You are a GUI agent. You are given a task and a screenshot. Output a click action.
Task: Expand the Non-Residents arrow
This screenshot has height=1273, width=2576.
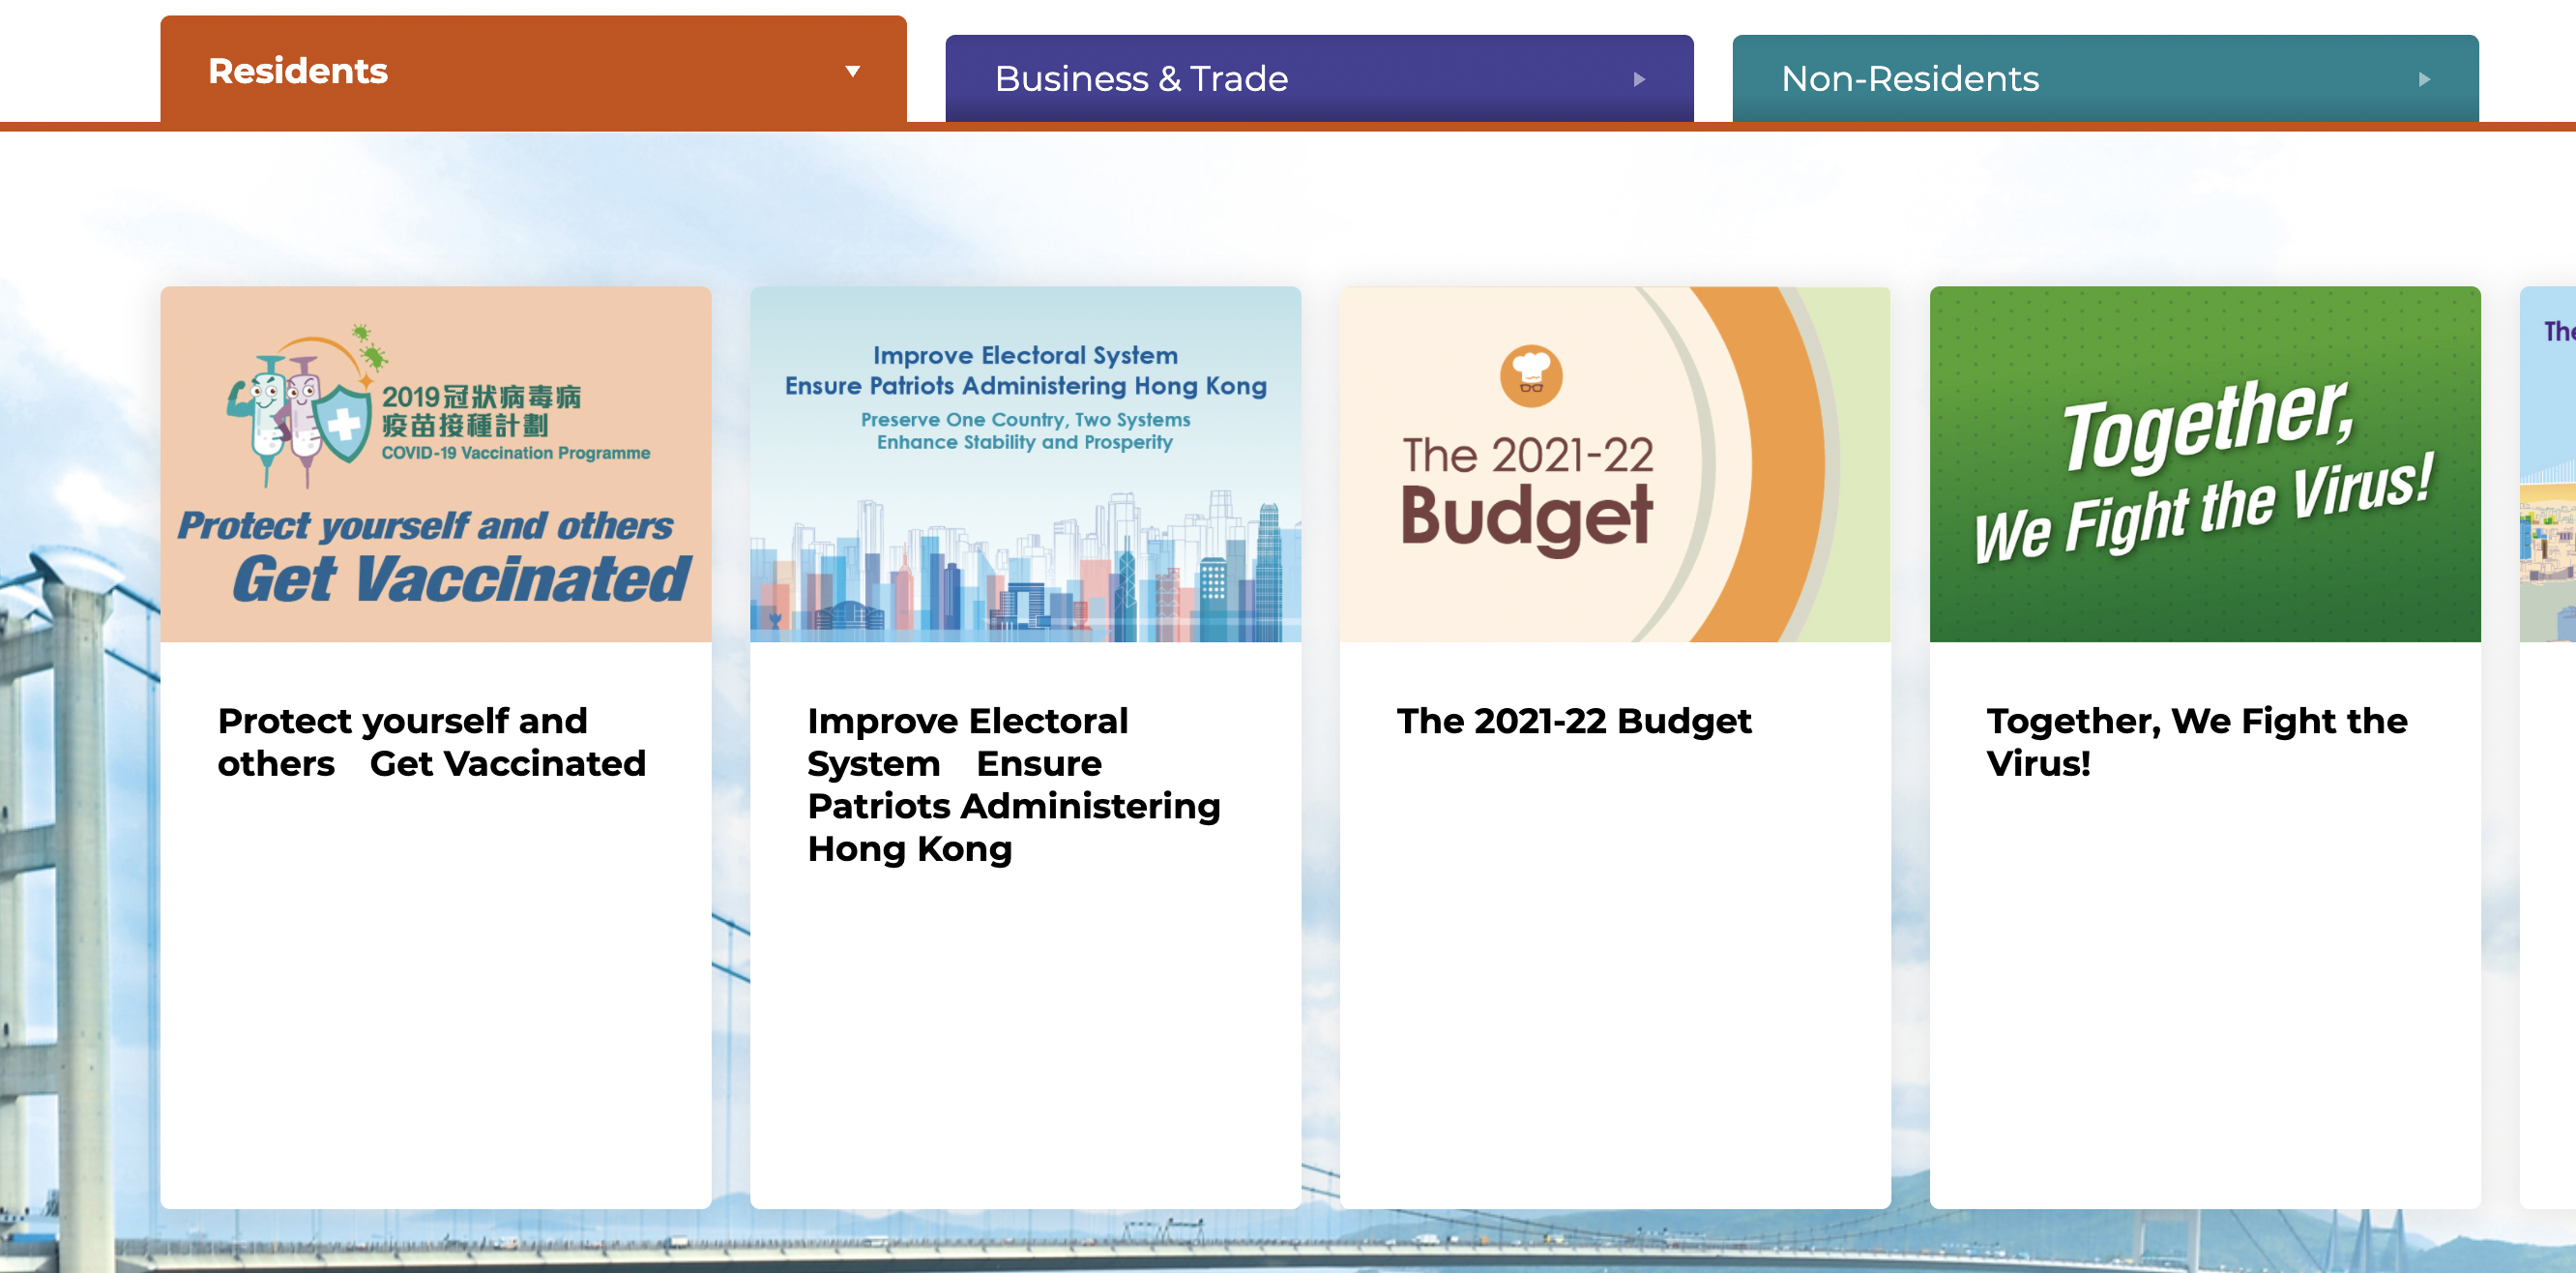pyautogui.click(x=2424, y=79)
